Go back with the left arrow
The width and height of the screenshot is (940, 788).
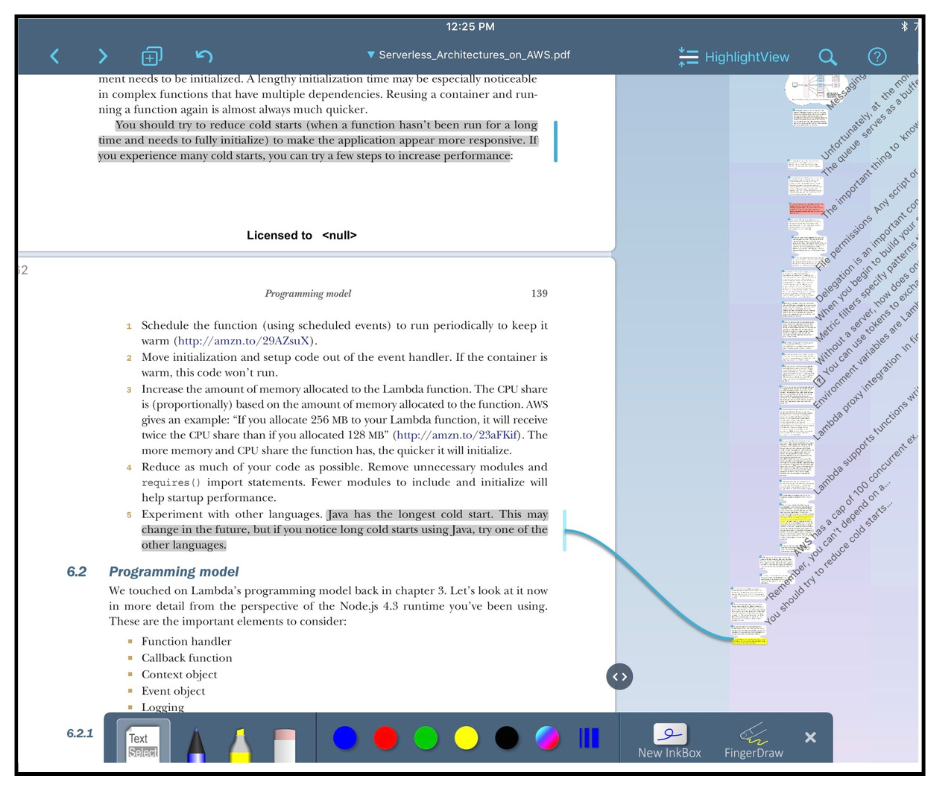click(55, 56)
